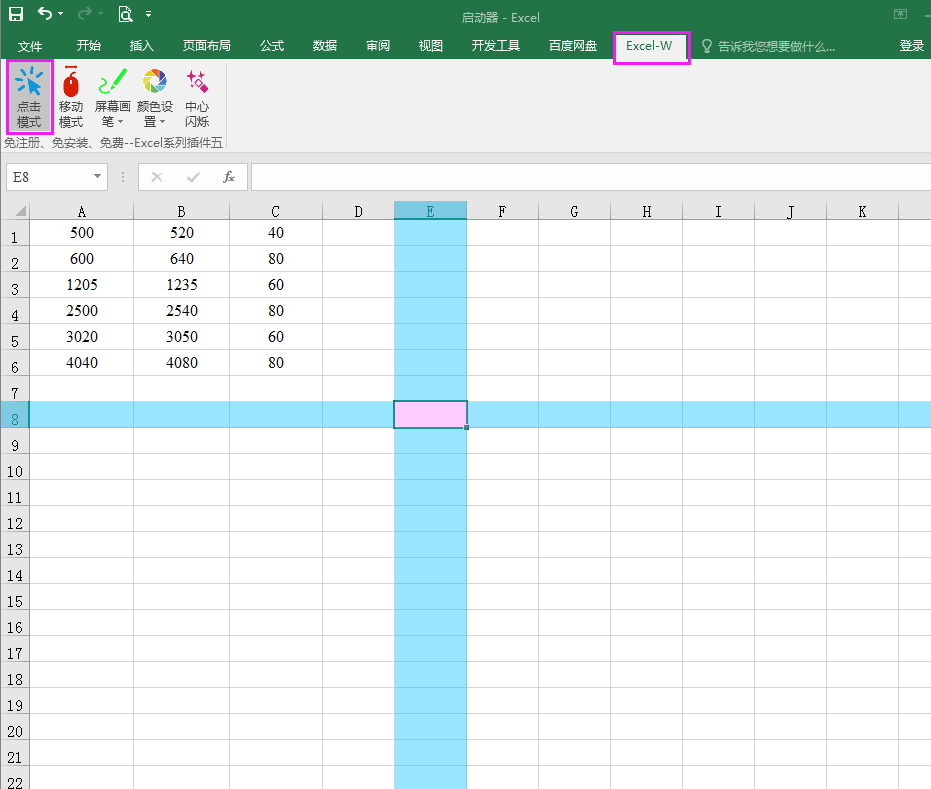Open the 屏幕画笔 screen pen tool

tap(112, 97)
